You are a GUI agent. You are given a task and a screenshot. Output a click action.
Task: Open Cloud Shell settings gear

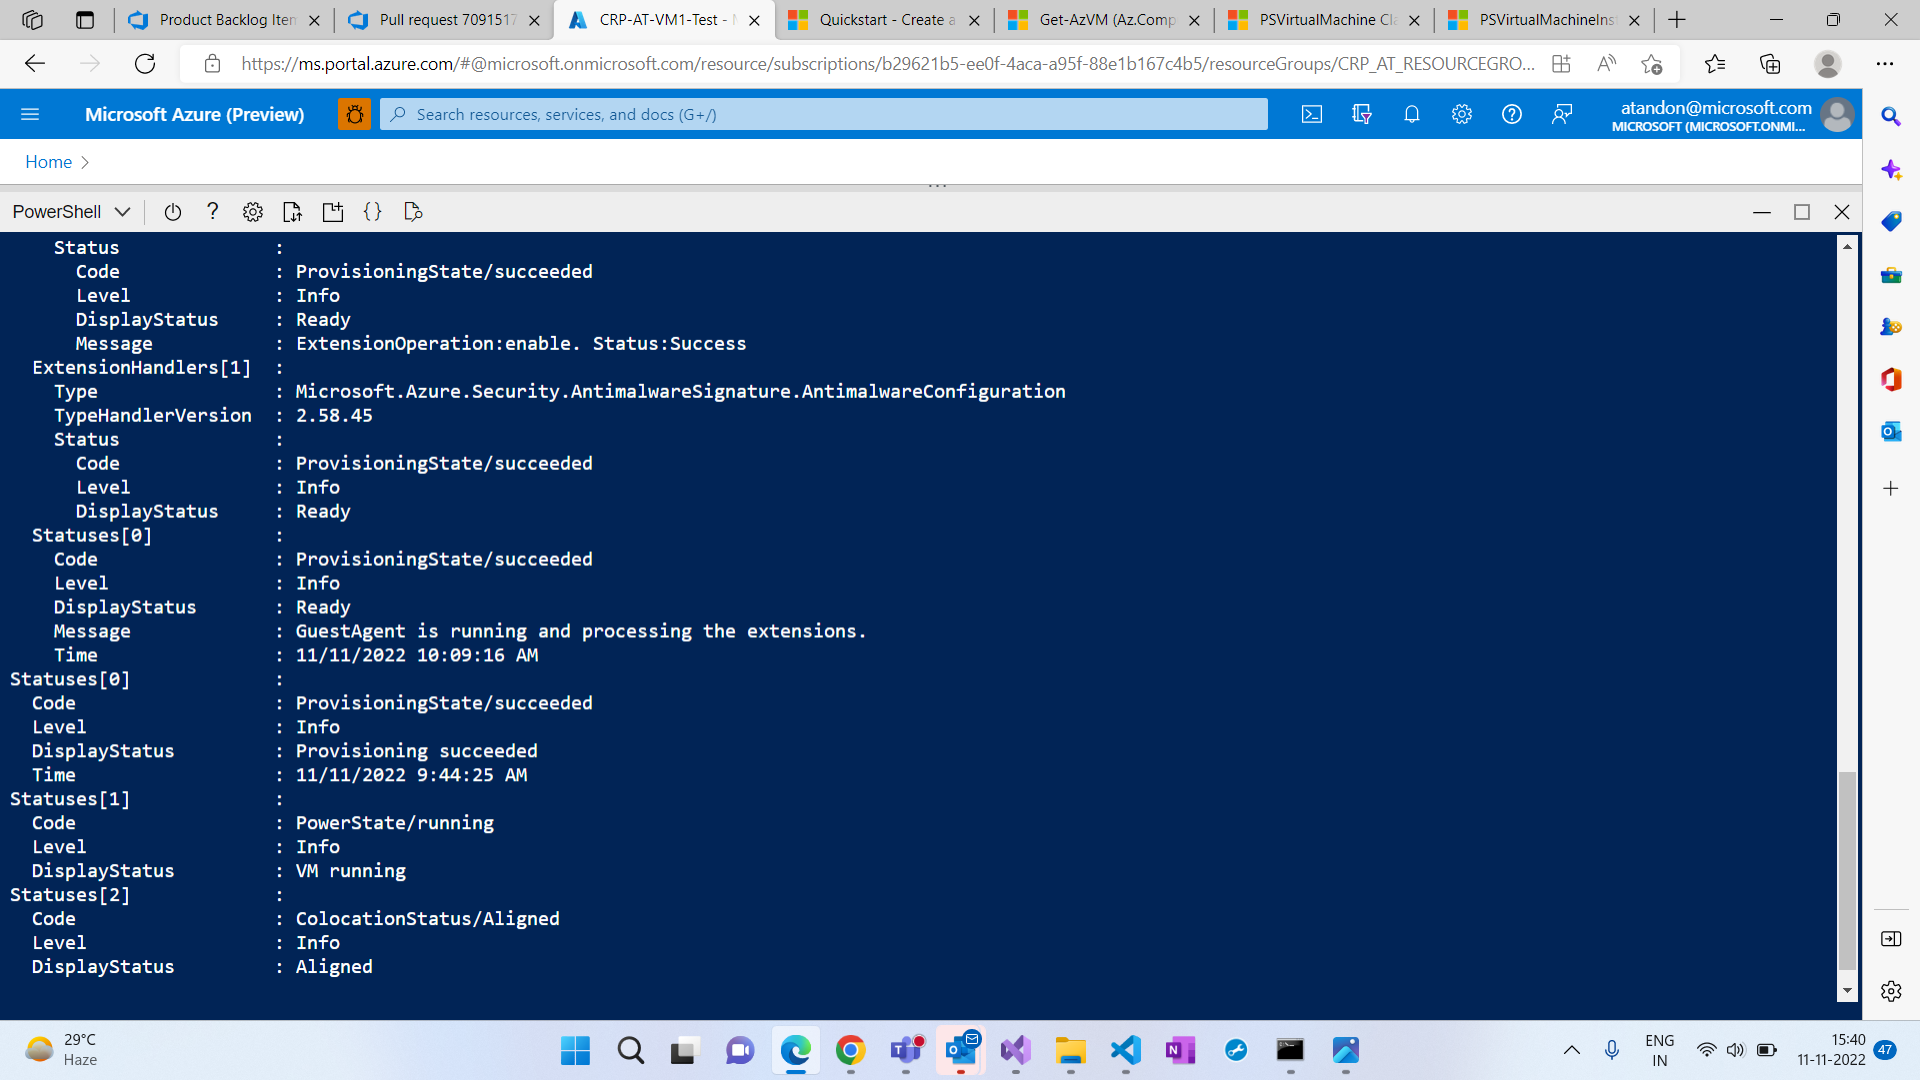[x=253, y=212]
